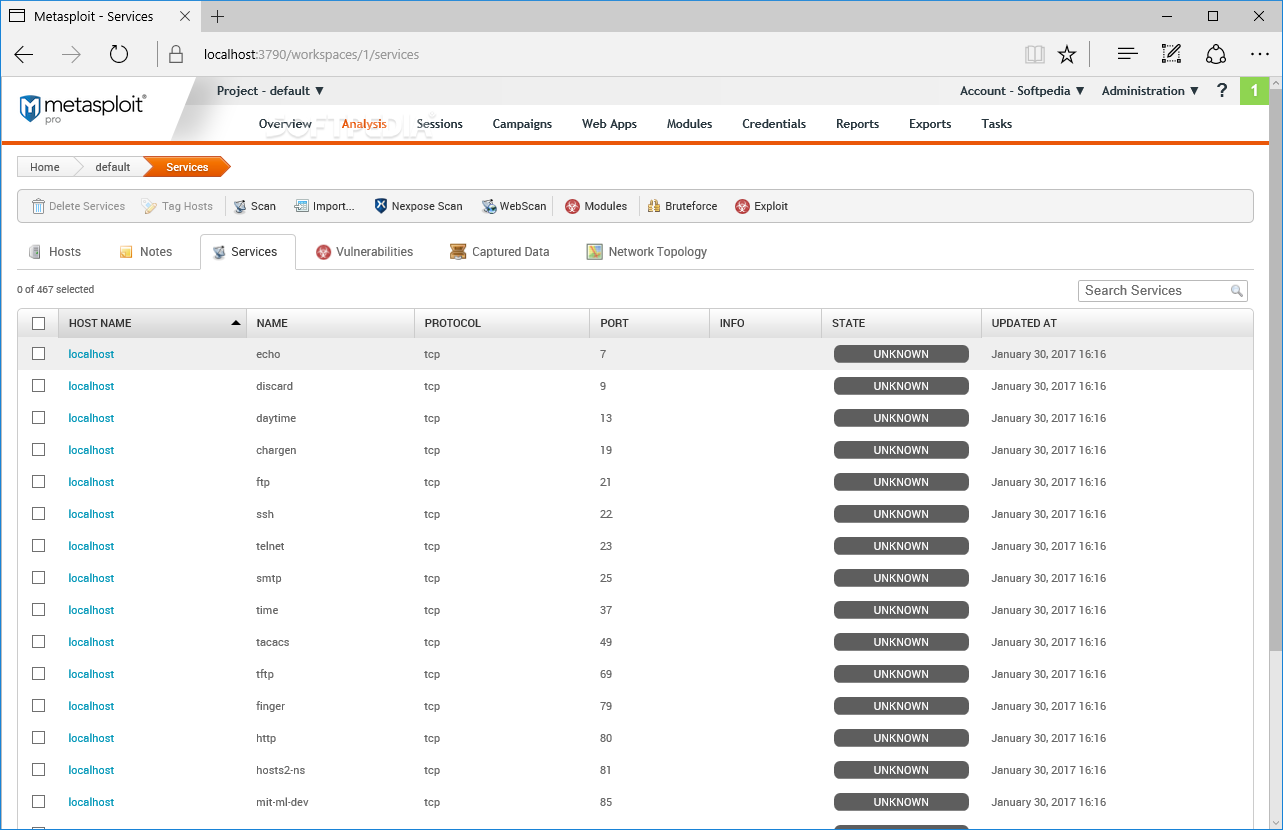Viewport: 1283px width, 830px height.
Task: Sort by the PORT column header
Action: (x=649, y=323)
